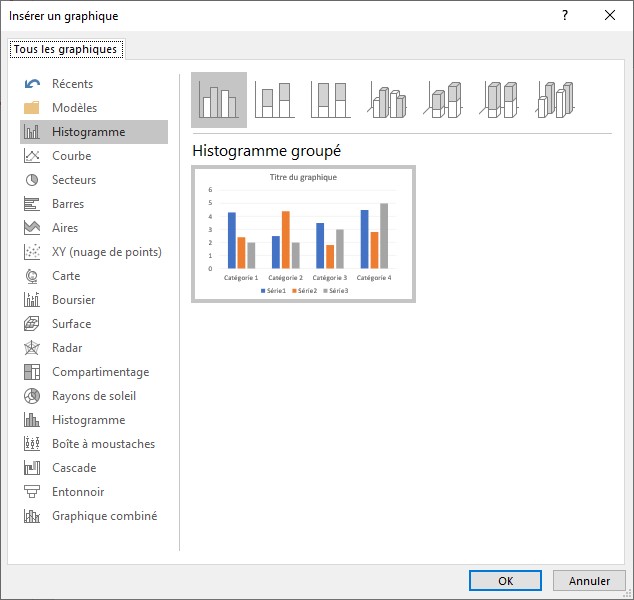Choose the 3D 100% stacked column subtype icon

[501, 100]
